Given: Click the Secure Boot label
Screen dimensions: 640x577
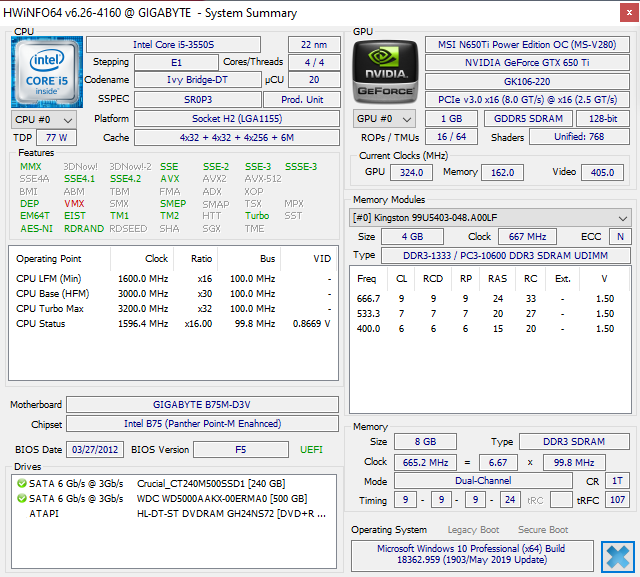Looking at the screenshot, I should [543, 530].
